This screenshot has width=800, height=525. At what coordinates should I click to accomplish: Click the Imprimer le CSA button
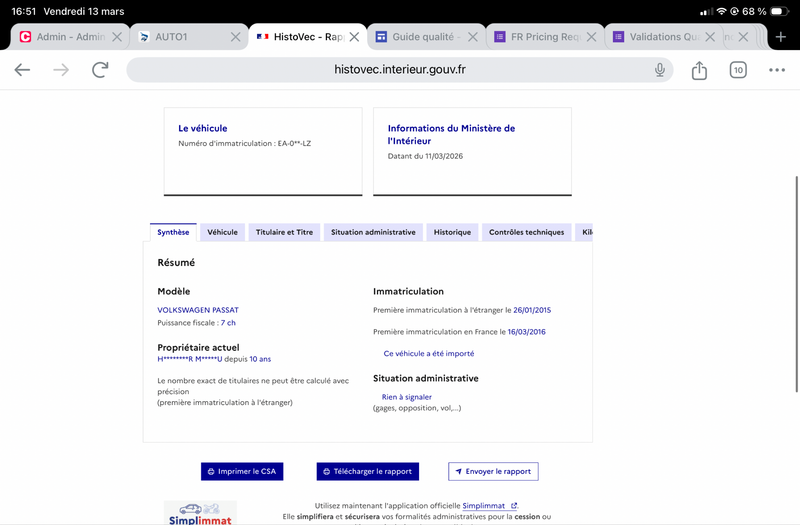pos(240,471)
